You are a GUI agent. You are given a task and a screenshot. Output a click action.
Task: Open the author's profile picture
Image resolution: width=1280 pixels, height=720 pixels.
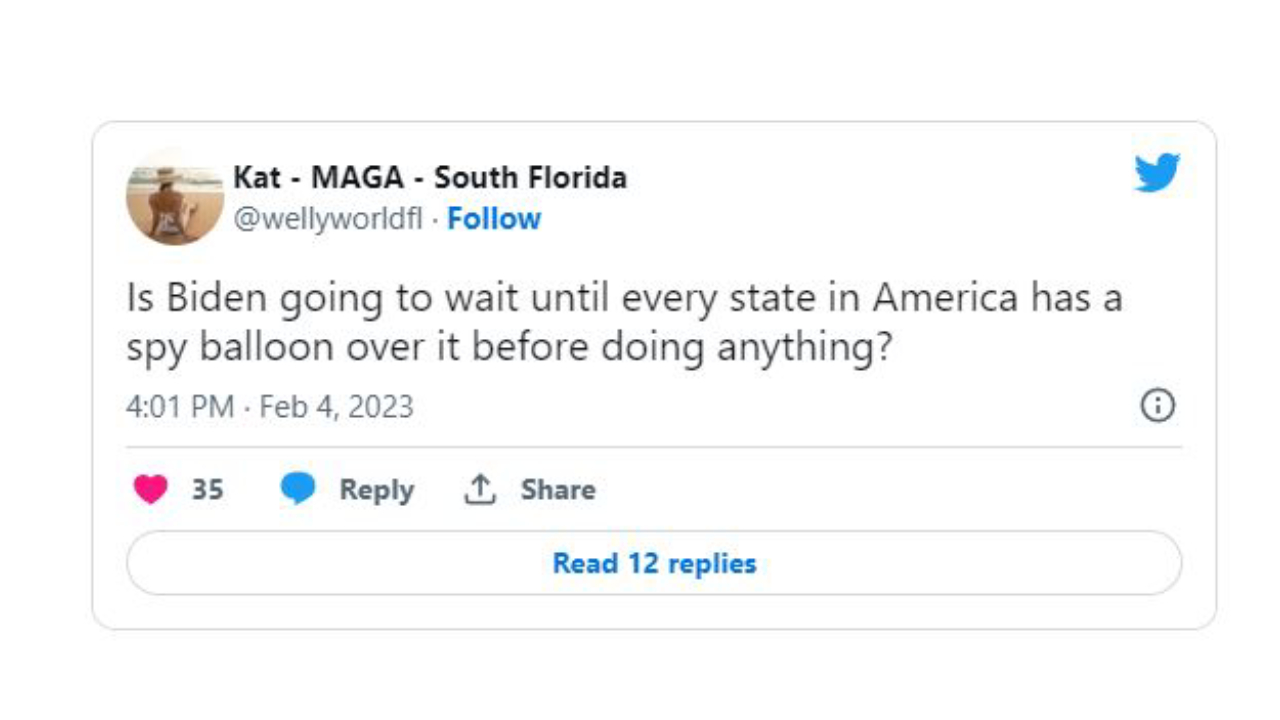[175, 197]
